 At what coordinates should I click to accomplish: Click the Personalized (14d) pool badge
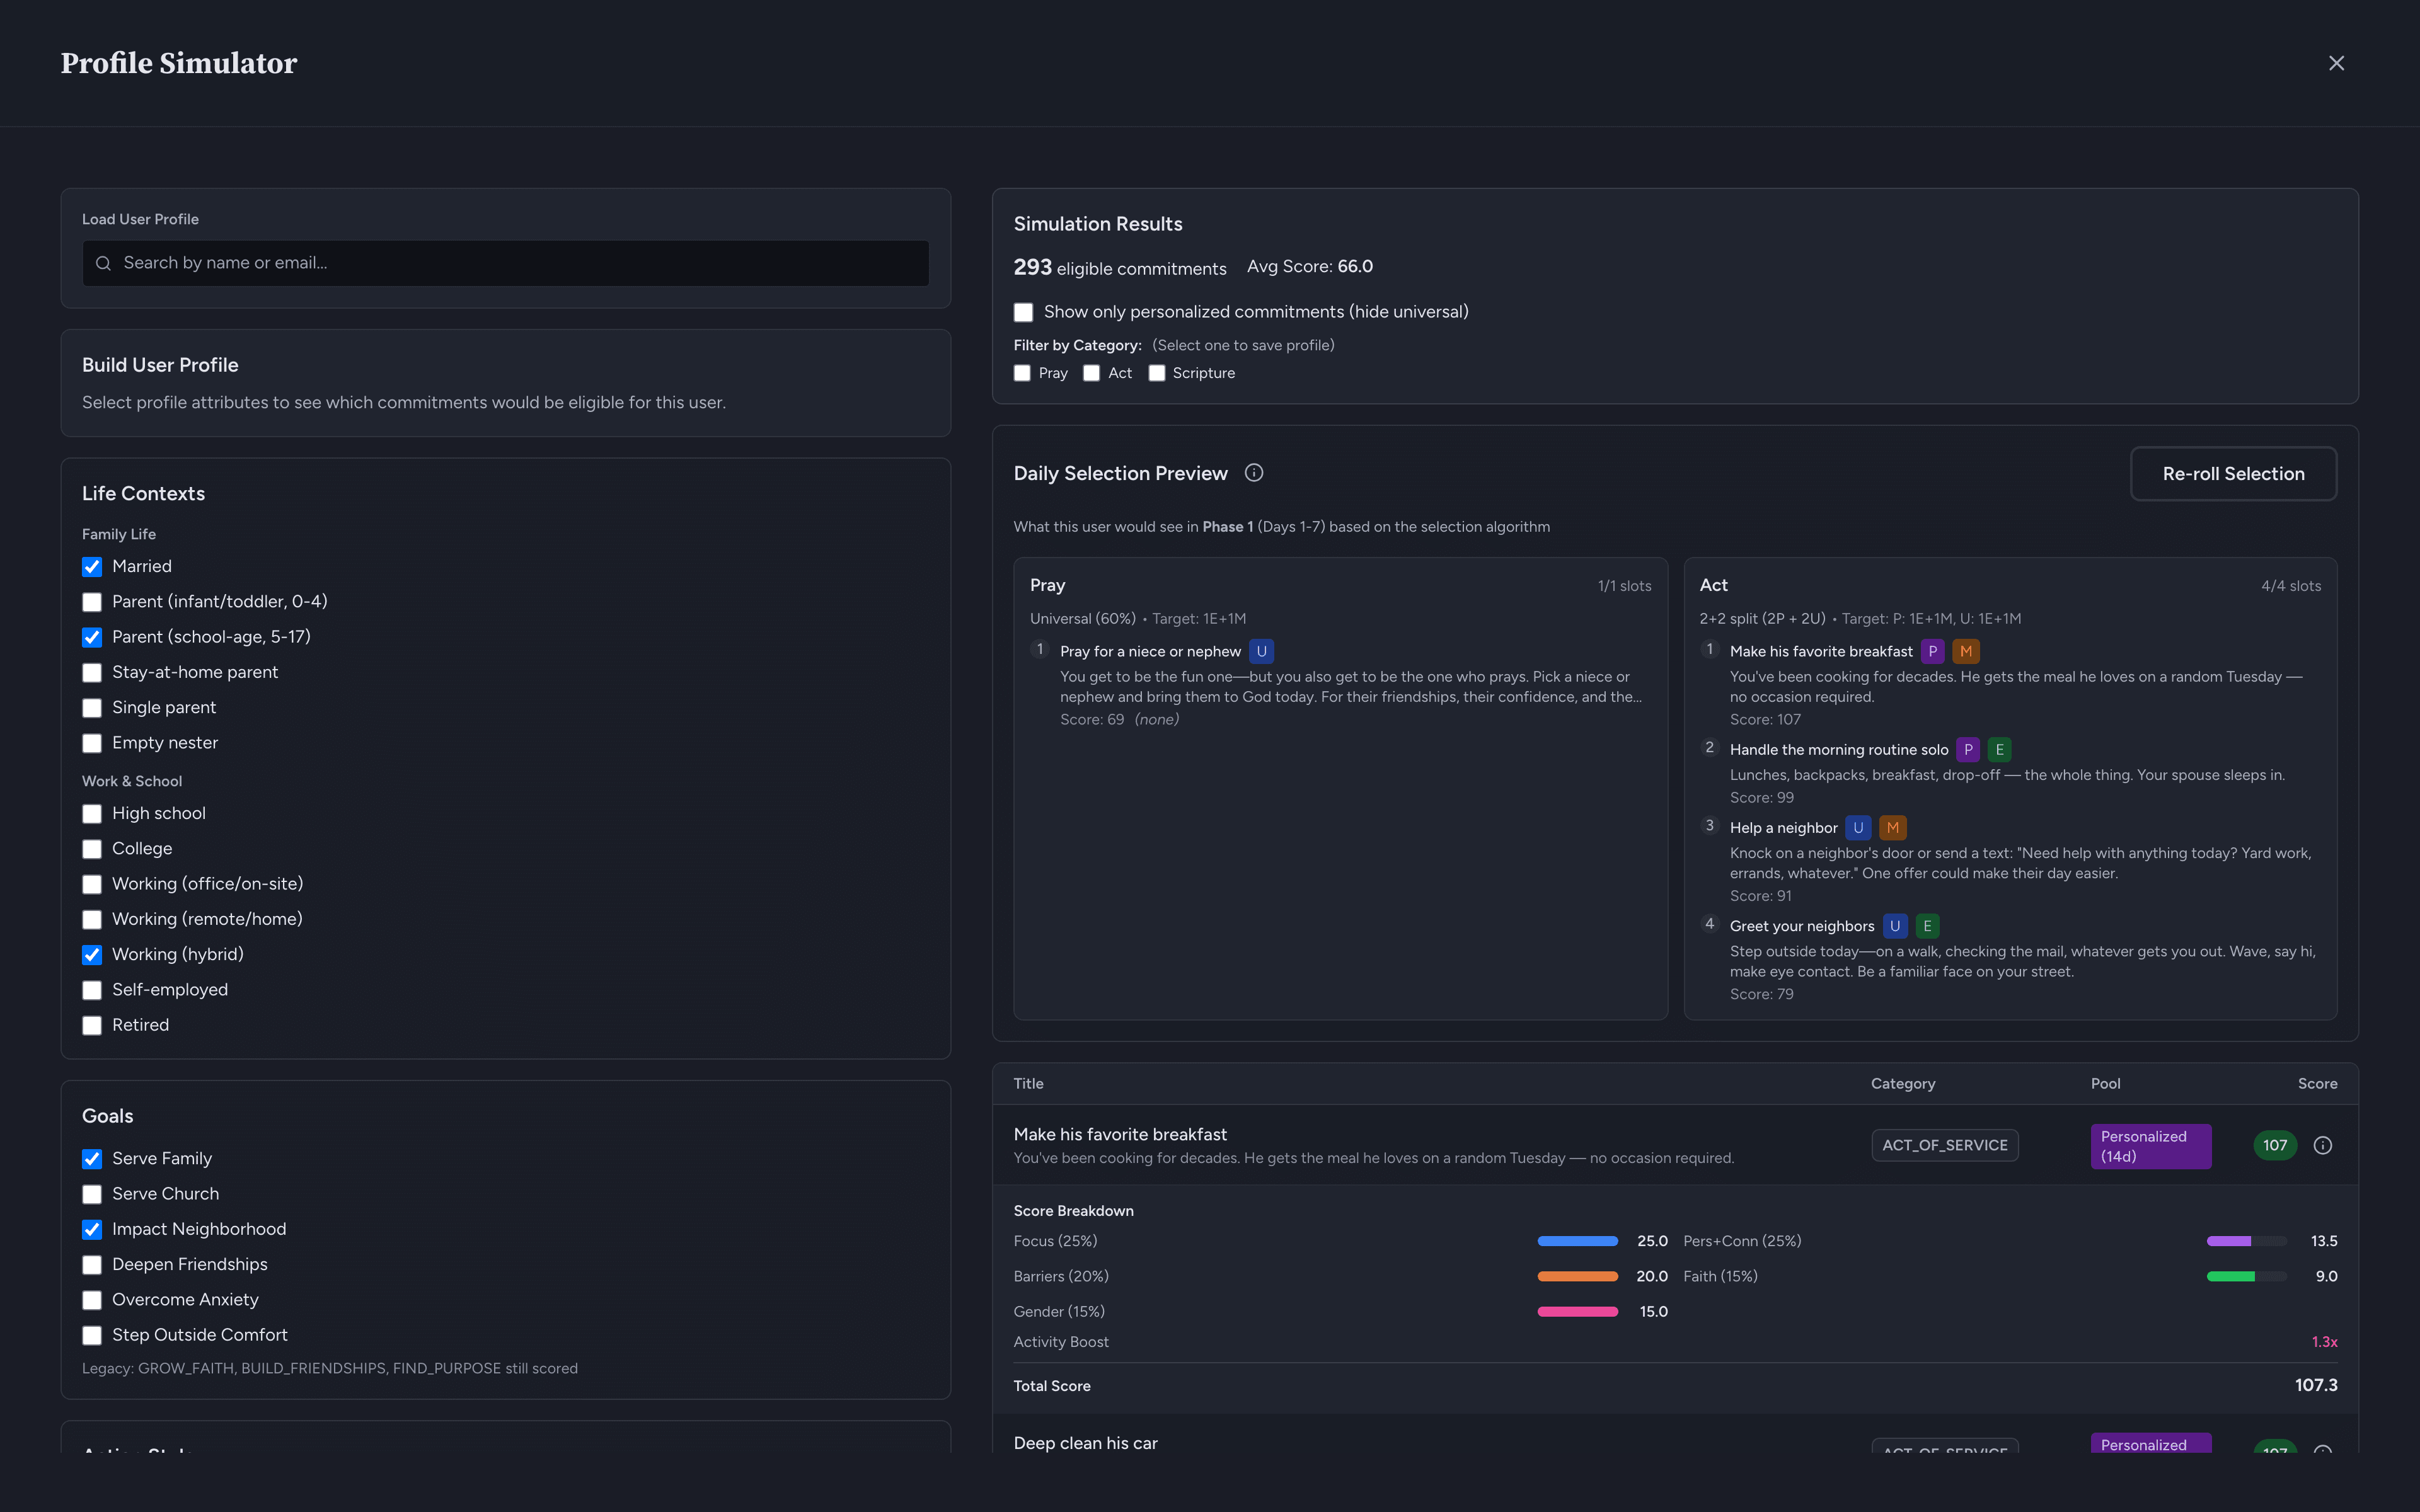pyautogui.click(x=2150, y=1146)
